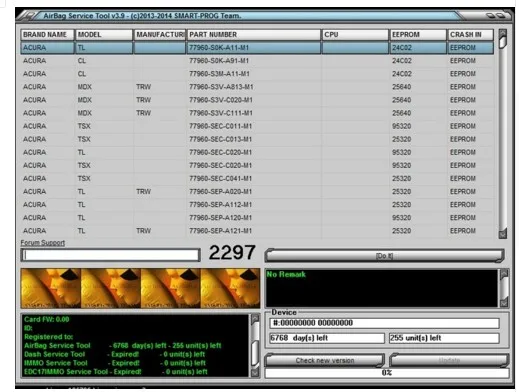
Task: Click the table scrollbar up arrow
Action: (x=502, y=33)
